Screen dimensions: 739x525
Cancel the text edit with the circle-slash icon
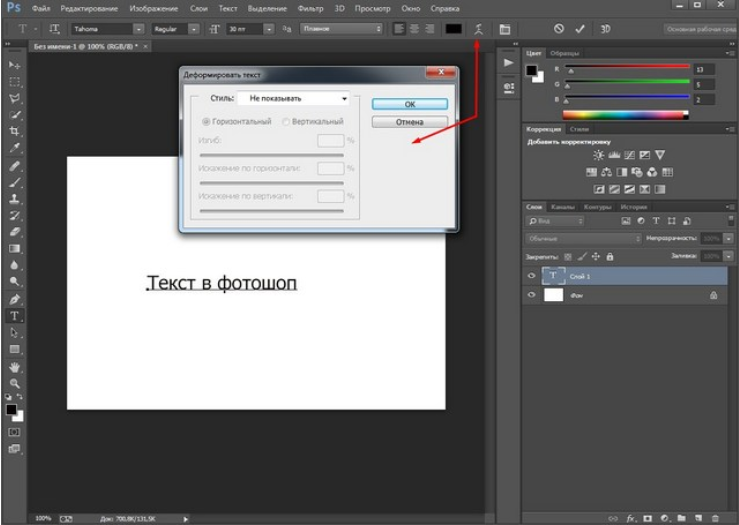point(557,29)
